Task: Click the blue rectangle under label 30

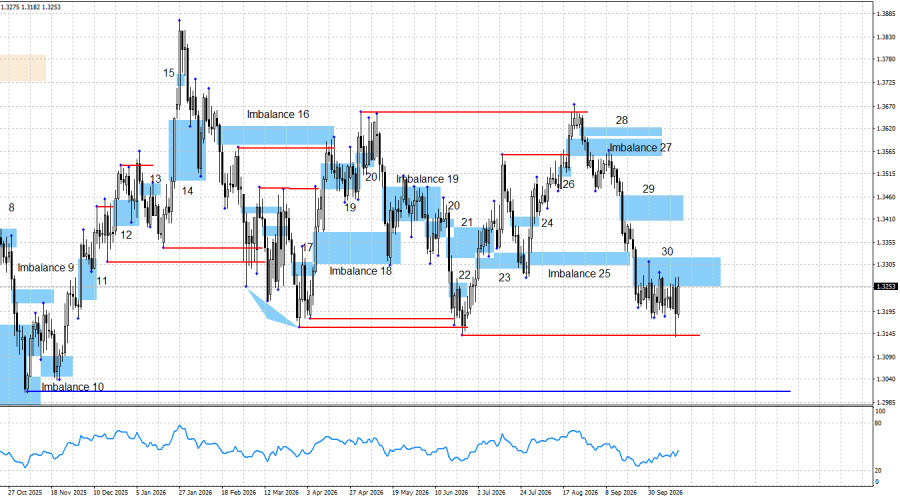Action: 677,272
